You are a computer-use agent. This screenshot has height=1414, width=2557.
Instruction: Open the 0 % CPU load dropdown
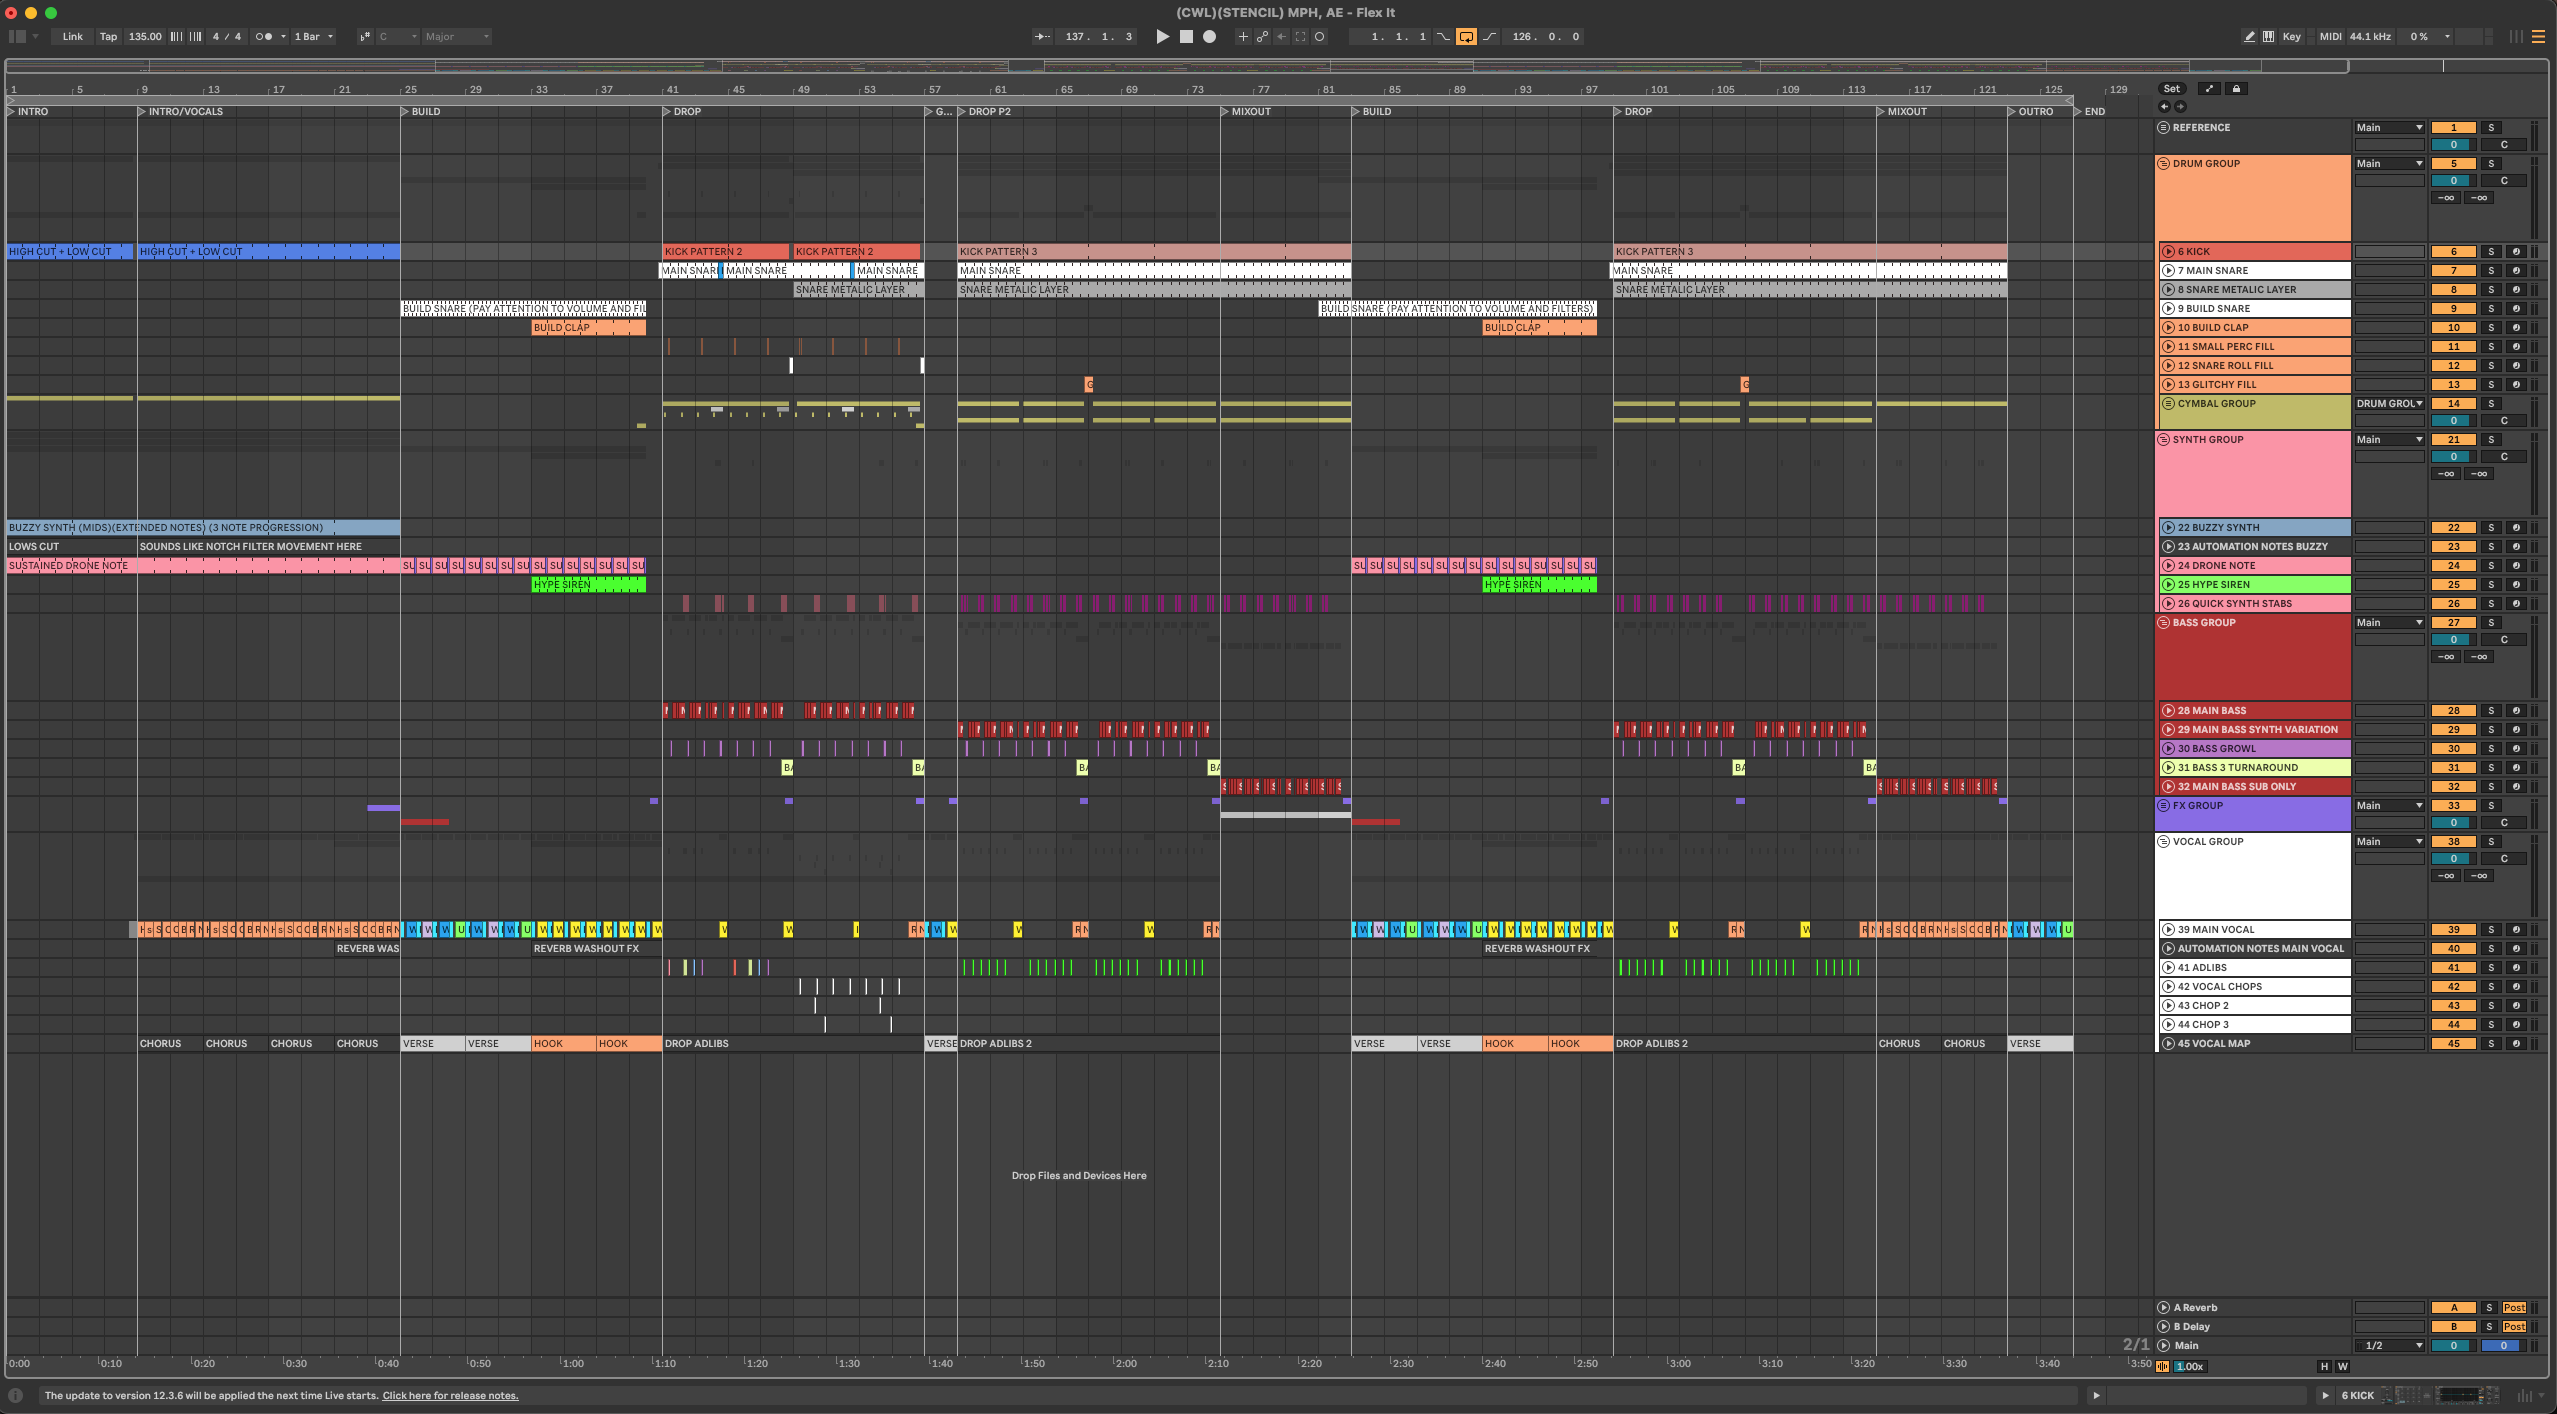click(2427, 37)
